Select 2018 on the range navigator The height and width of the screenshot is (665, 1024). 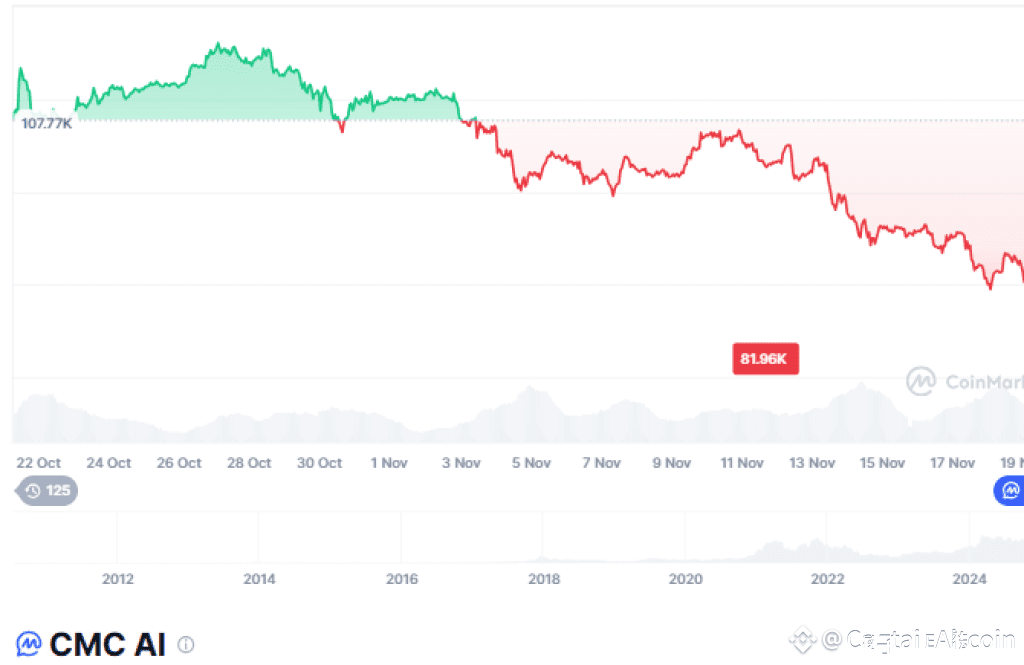pyautogui.click(x=544, y=578)
